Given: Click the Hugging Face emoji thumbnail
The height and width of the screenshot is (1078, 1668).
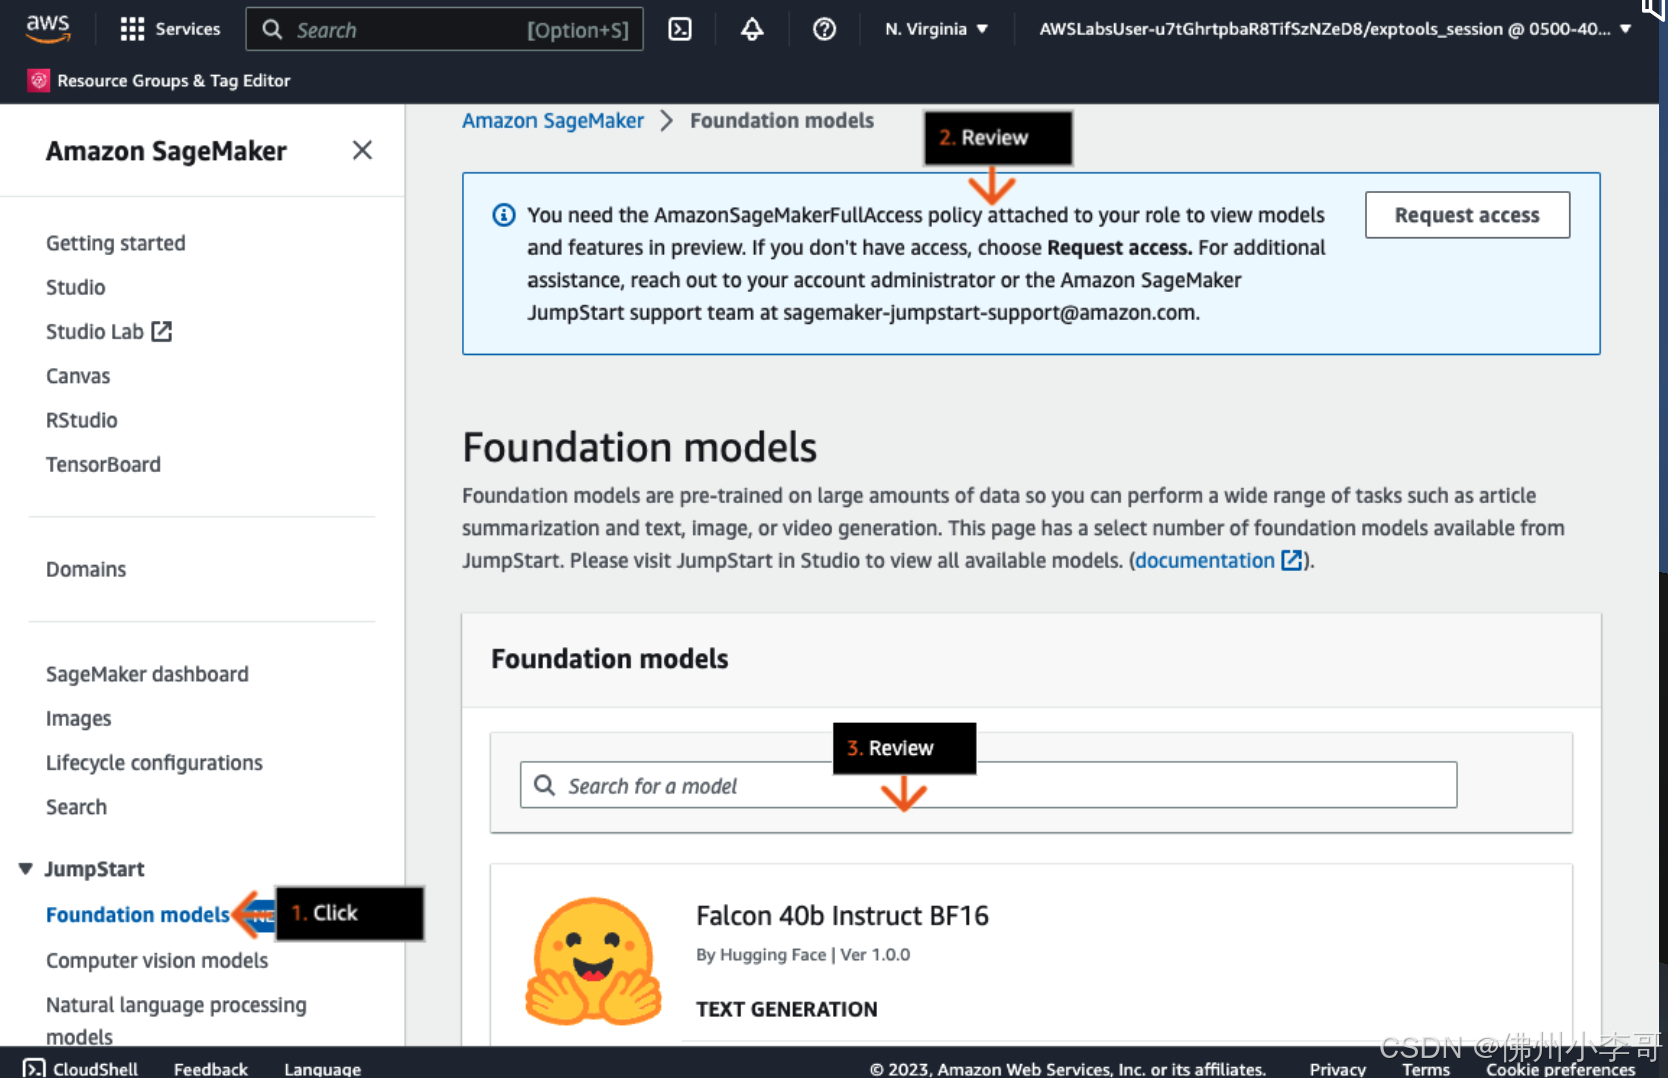Looking at the screenshot, I should click(x=594, y=960).
